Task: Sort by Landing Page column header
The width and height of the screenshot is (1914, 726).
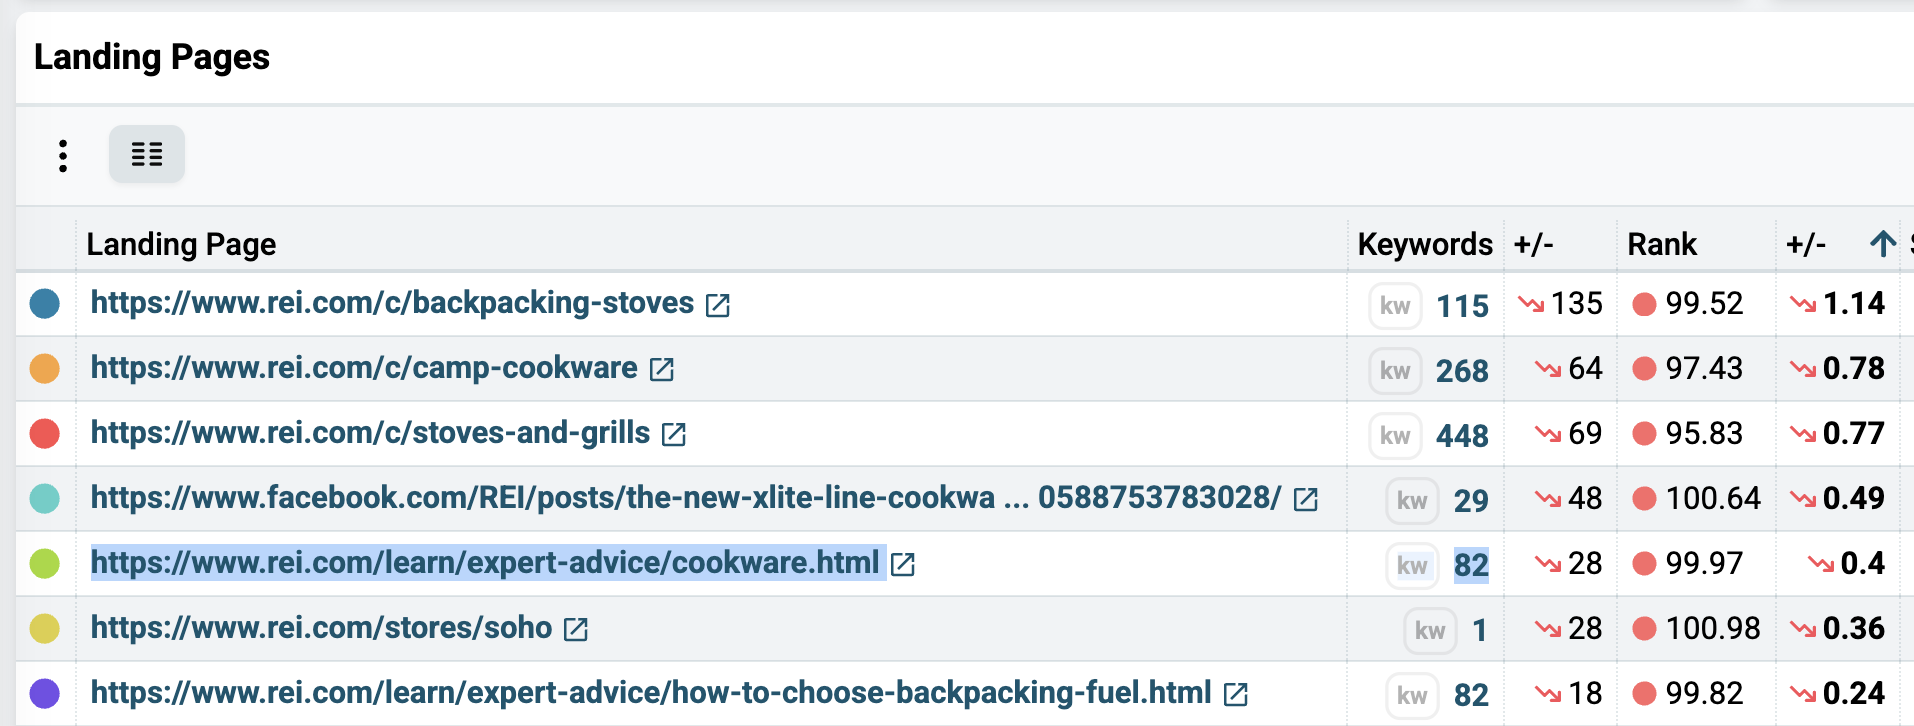Action: (181, 244)
